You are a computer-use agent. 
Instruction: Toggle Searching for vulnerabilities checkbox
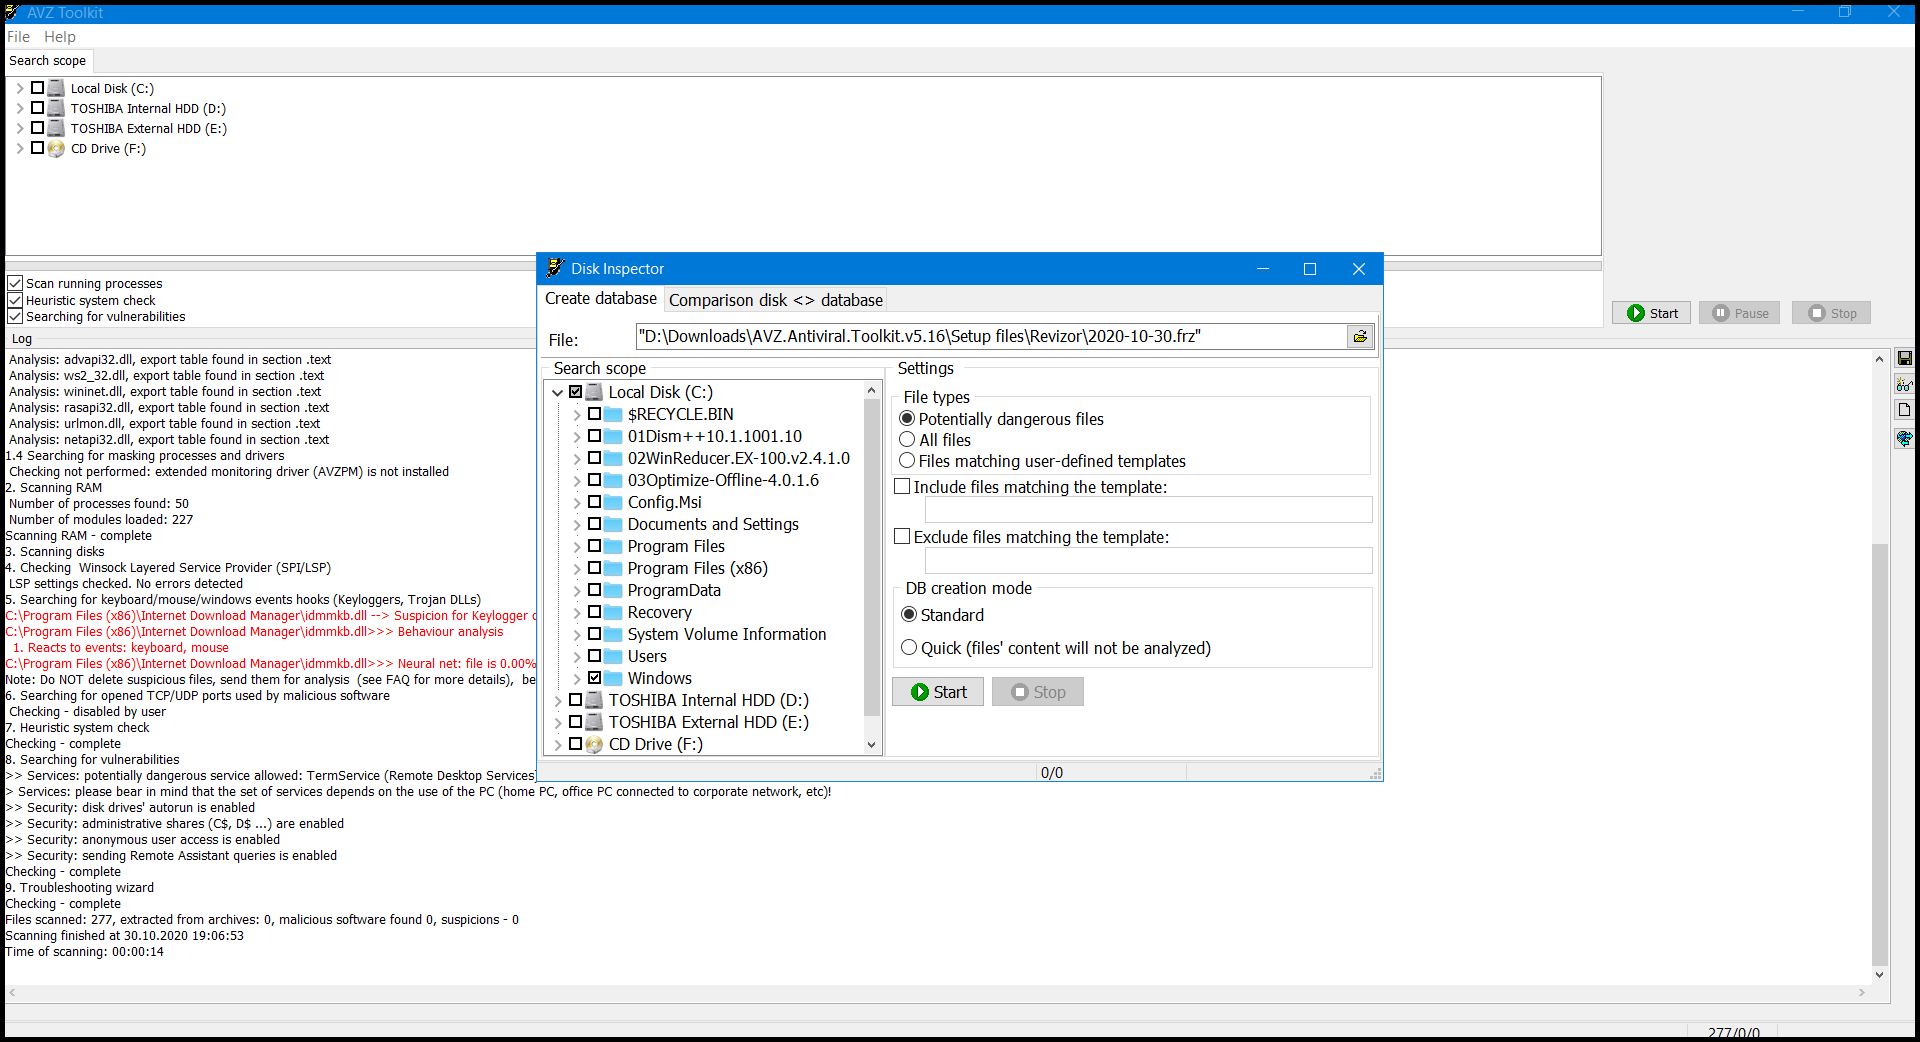(15, 316)
